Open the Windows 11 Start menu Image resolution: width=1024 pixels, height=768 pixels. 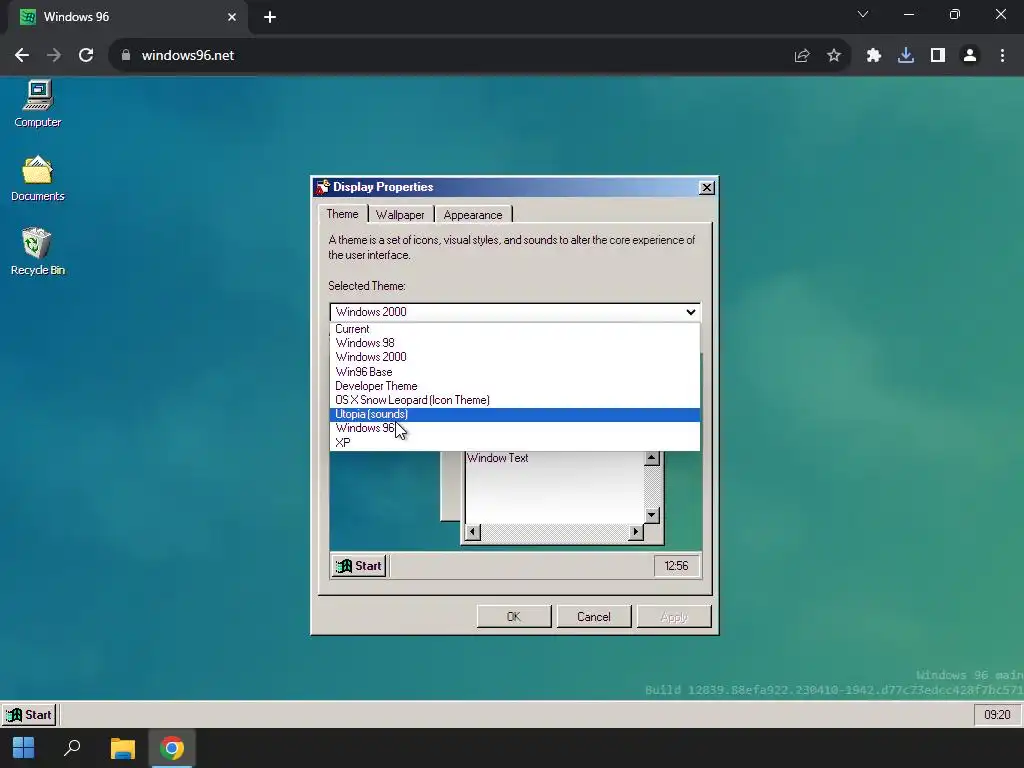tap(24, 748)
